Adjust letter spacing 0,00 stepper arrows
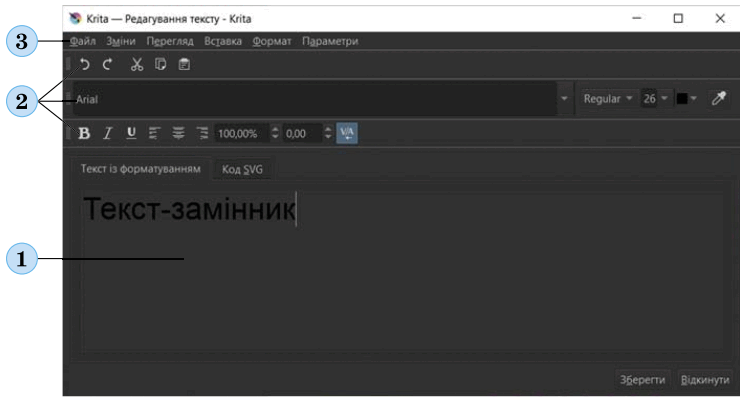 pos(328,134)
